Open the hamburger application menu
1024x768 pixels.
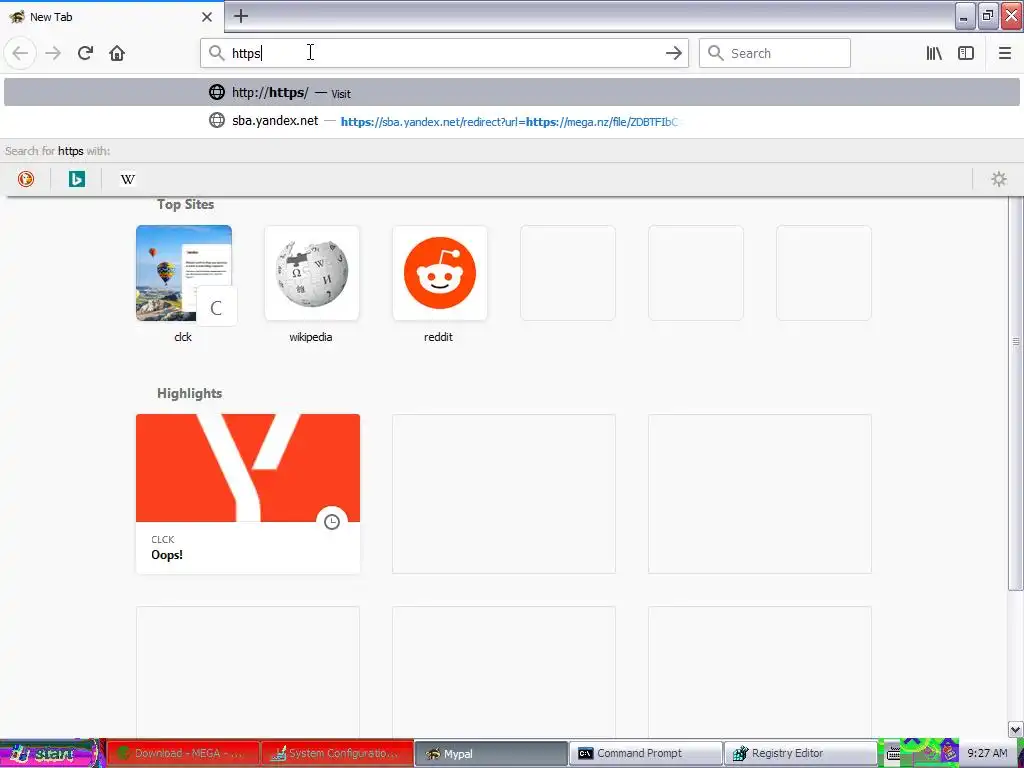coord(1005,53)
